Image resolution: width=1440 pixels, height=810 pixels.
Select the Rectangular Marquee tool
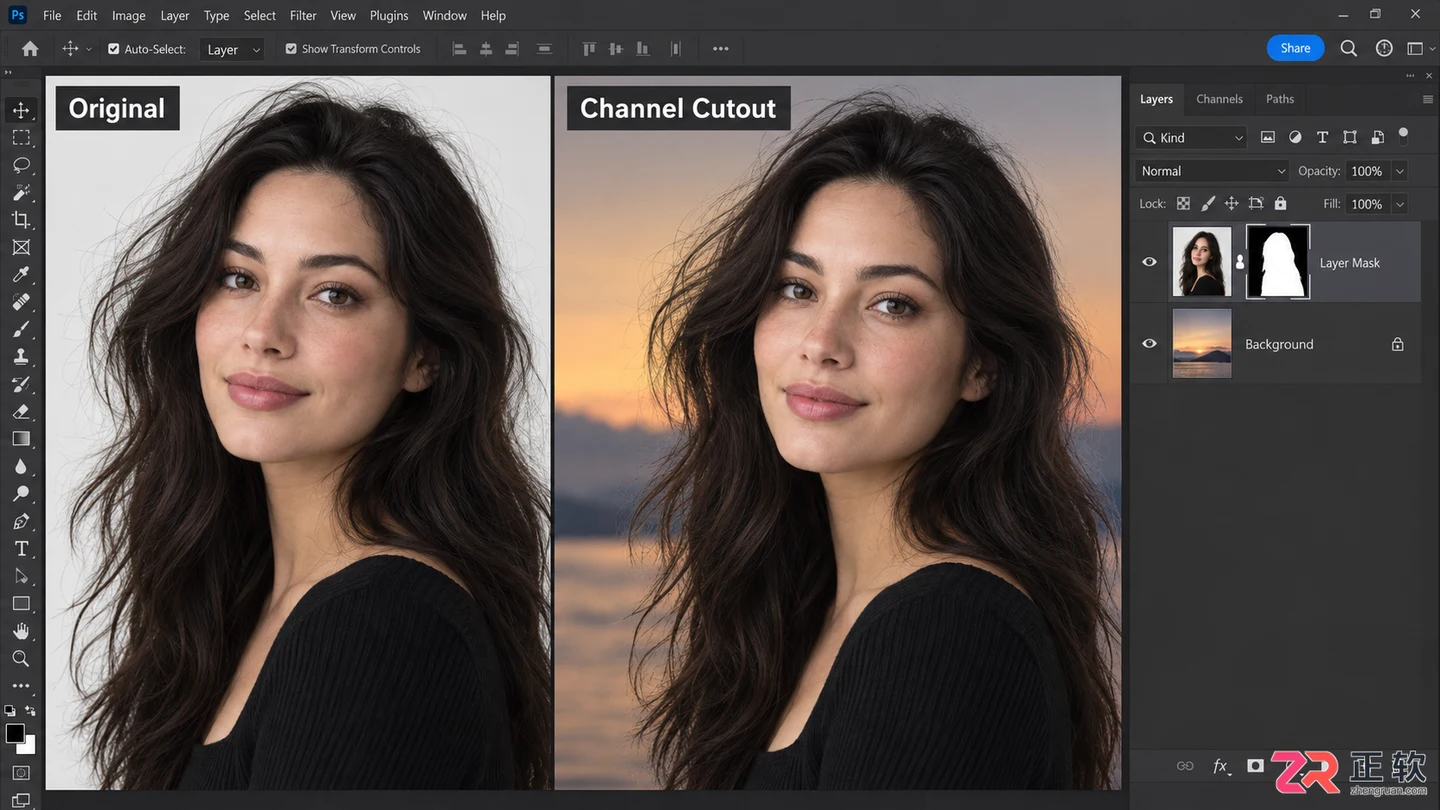click(x=21, y=138)
